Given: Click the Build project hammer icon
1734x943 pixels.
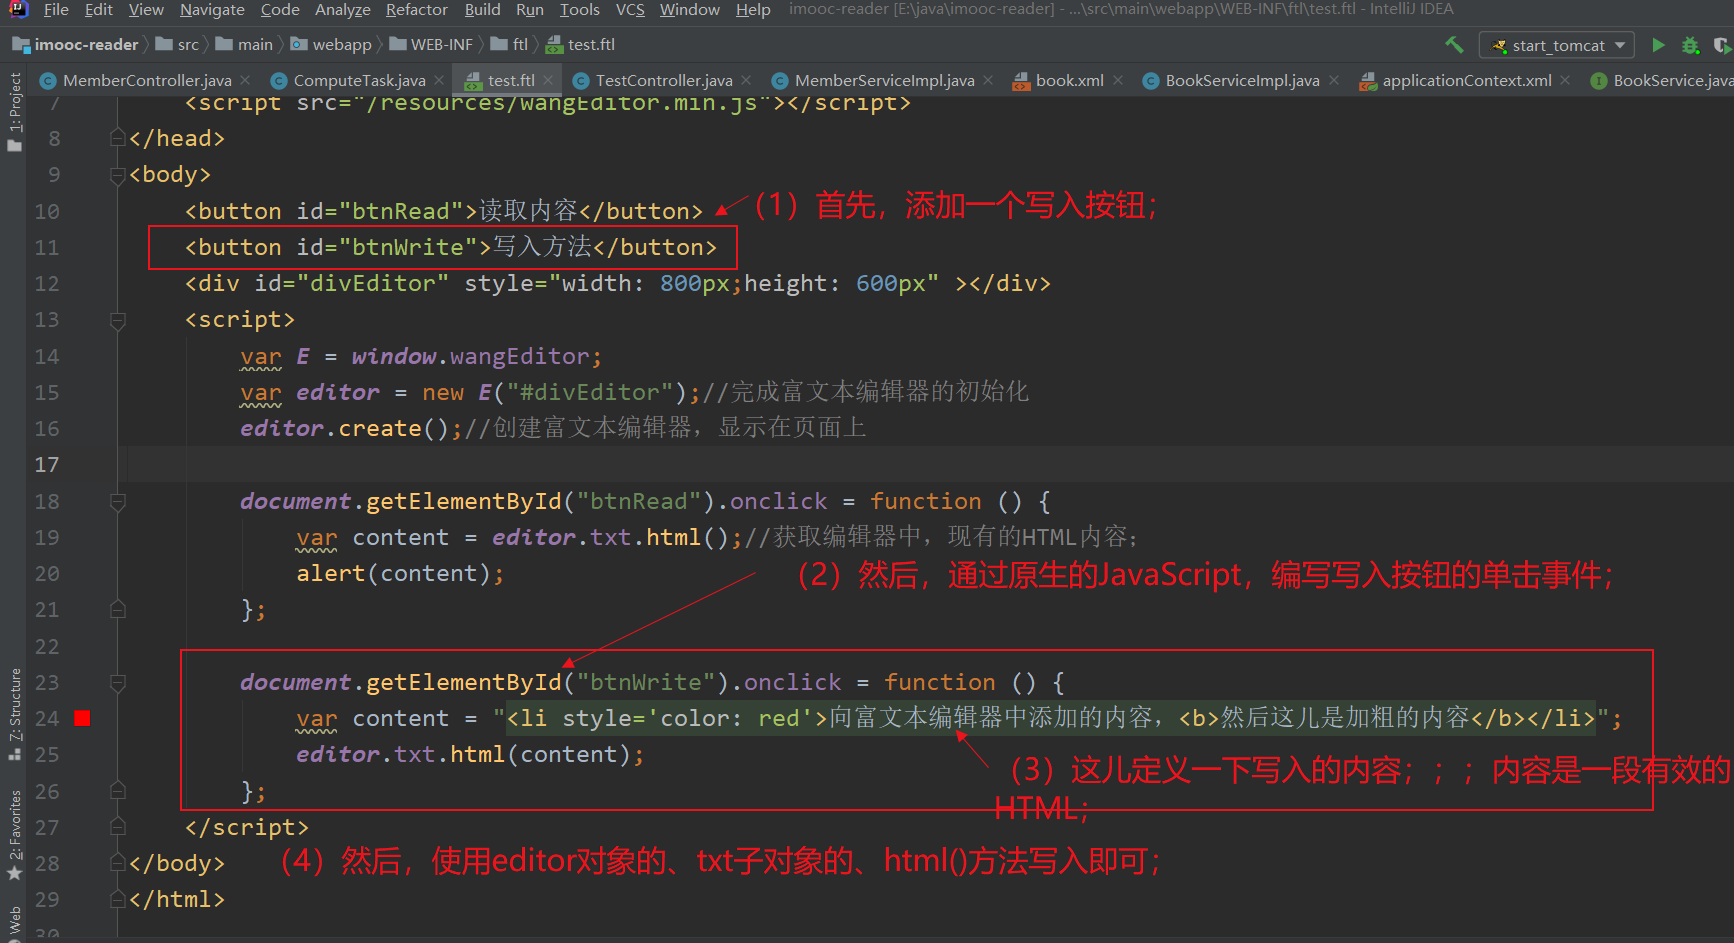Looking at the screenshot, I should [x=1455, y=45].
